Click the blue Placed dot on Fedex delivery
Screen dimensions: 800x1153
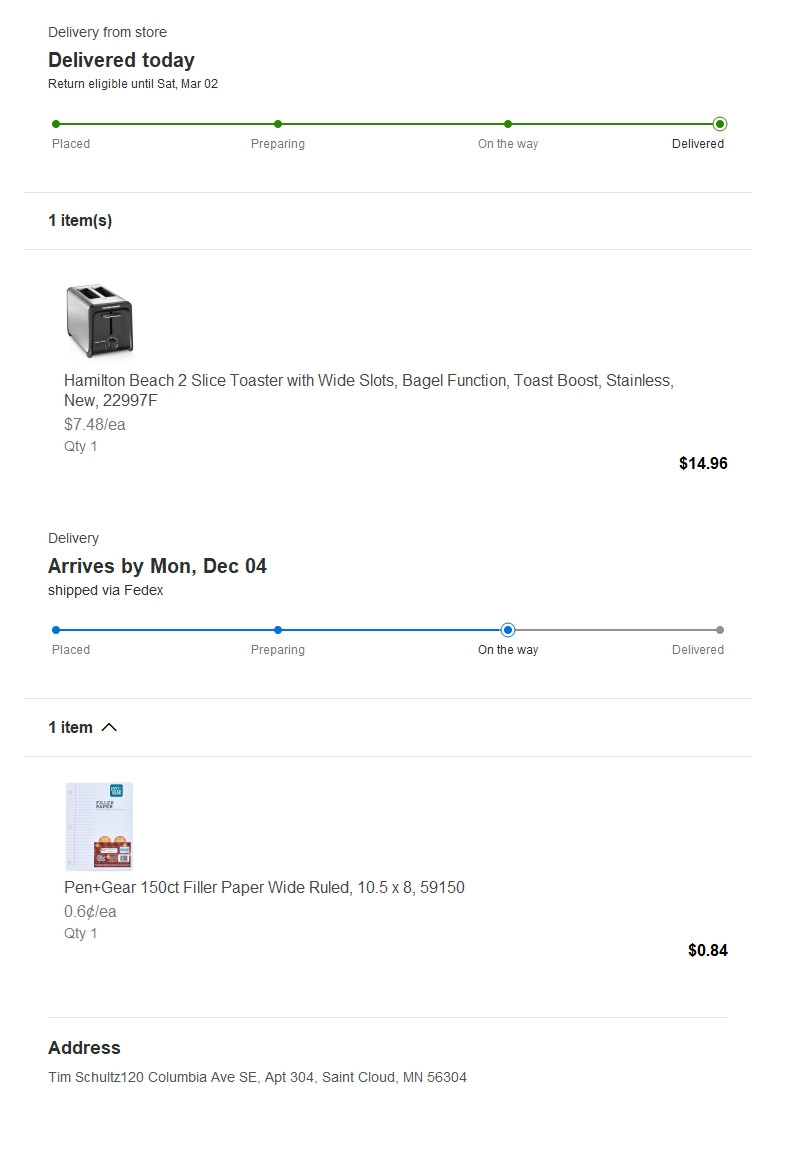coord(56,629)
